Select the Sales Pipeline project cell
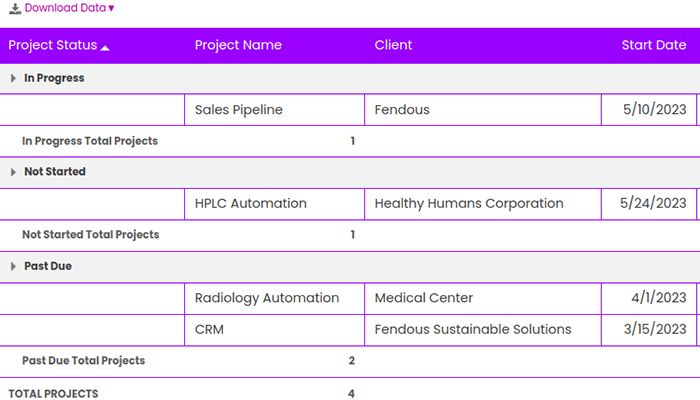Screen dimensions: 700x400 [x=239, y=110]
